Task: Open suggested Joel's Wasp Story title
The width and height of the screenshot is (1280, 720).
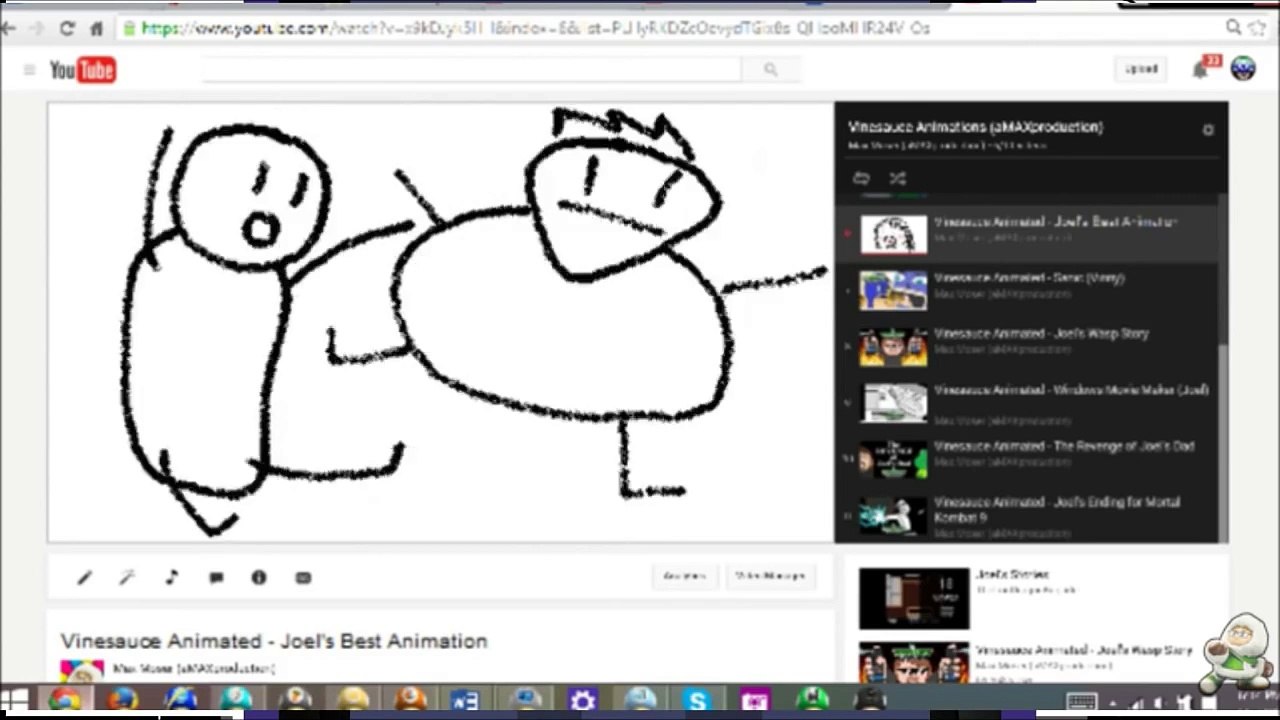Action: pyautogui.click(x=1084, y=651)
